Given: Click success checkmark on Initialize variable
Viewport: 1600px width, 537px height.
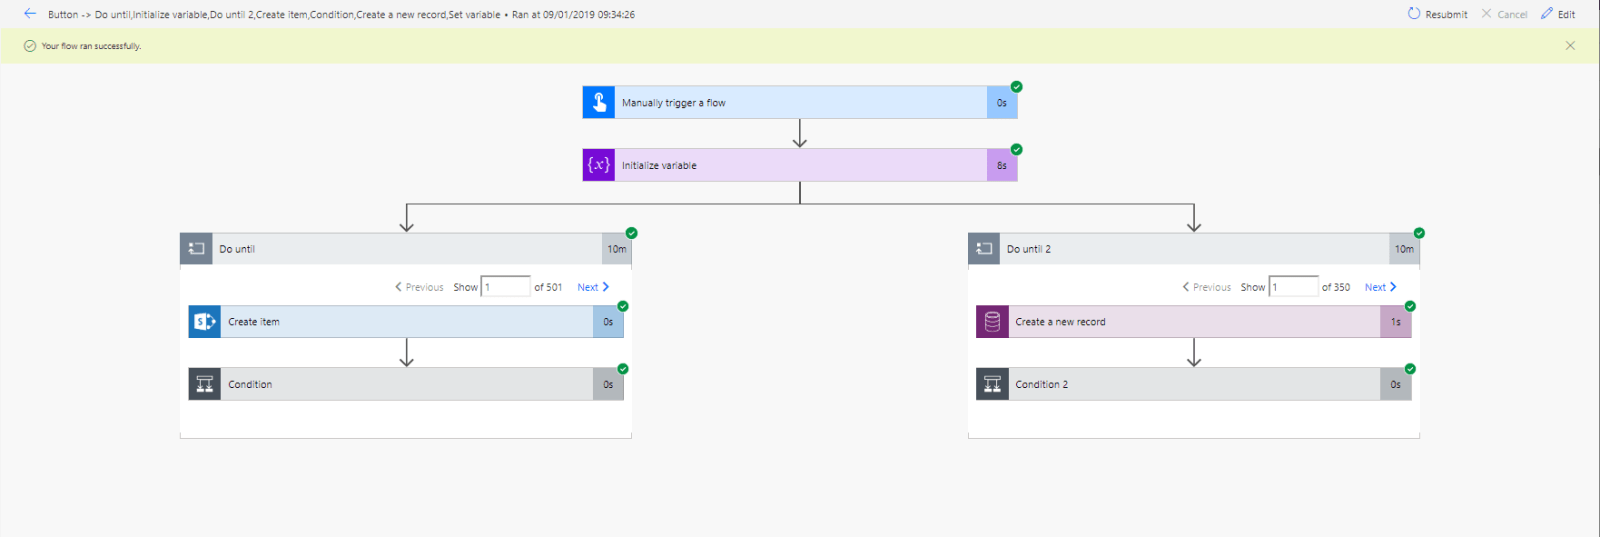Looking at the screenshot, I should click(x=1017, y=149).
